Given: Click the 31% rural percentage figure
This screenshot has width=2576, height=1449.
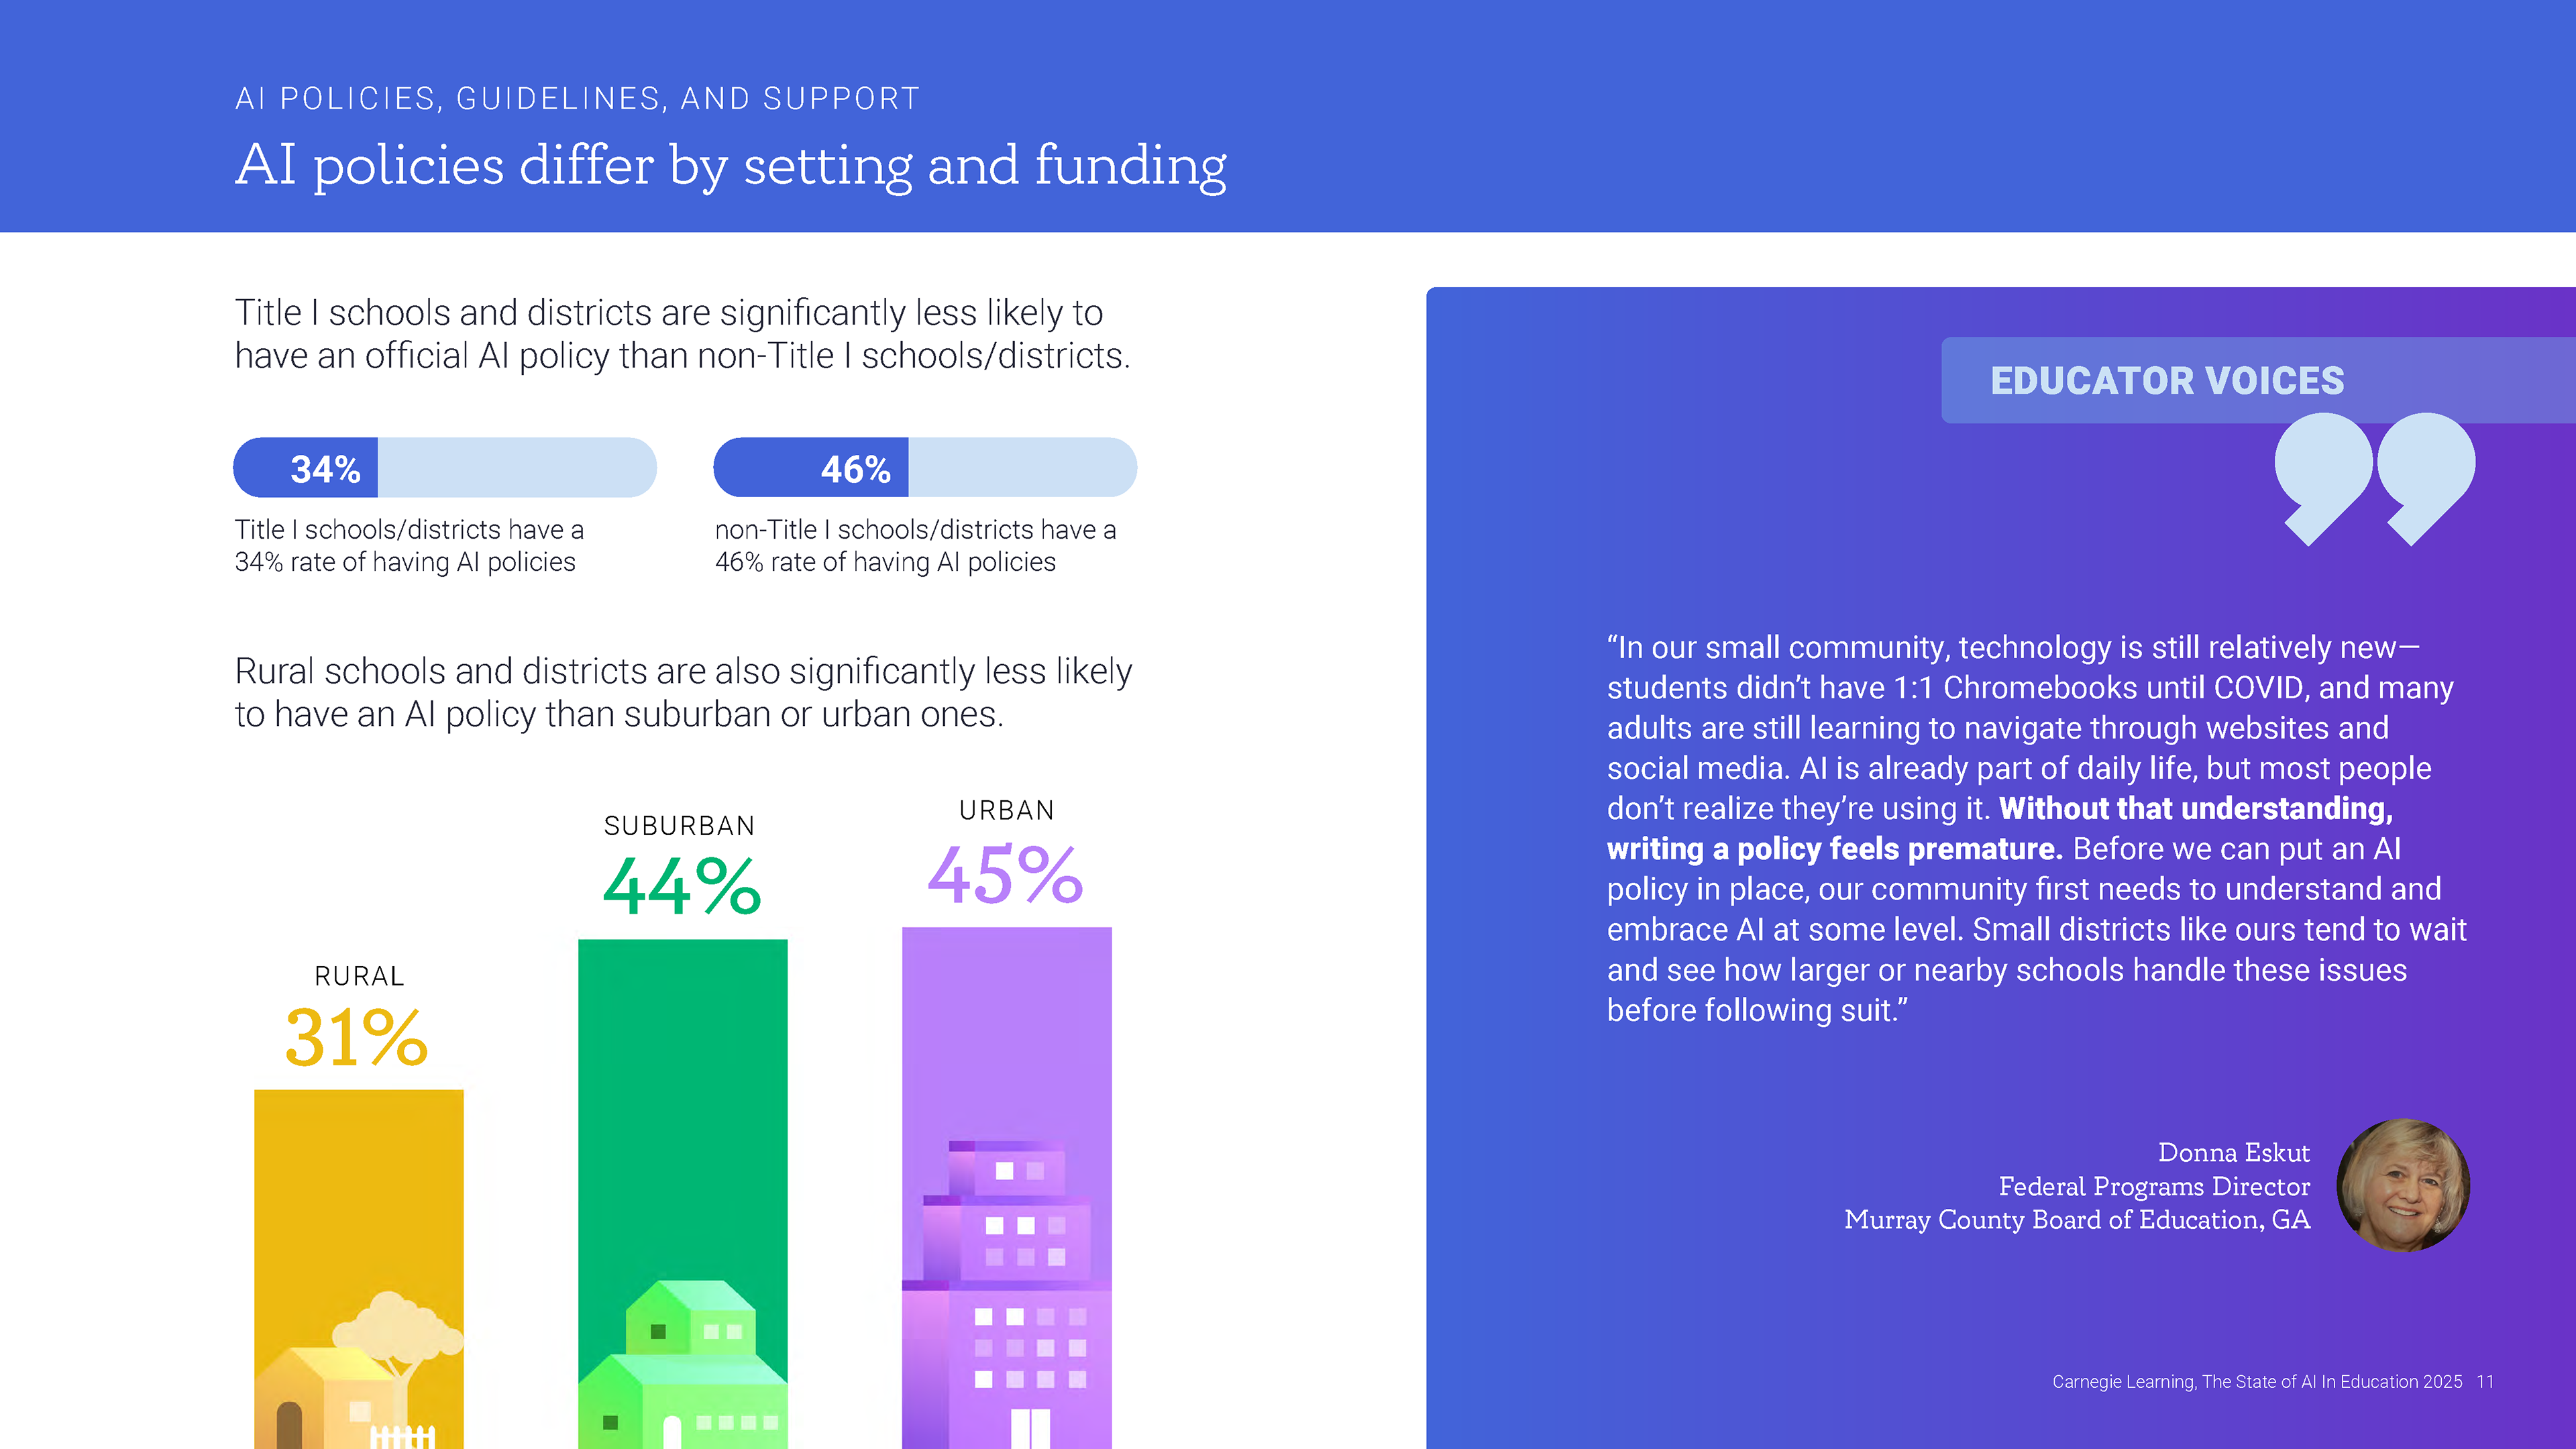Looking at the screenshot, I should click(357, 1038).
